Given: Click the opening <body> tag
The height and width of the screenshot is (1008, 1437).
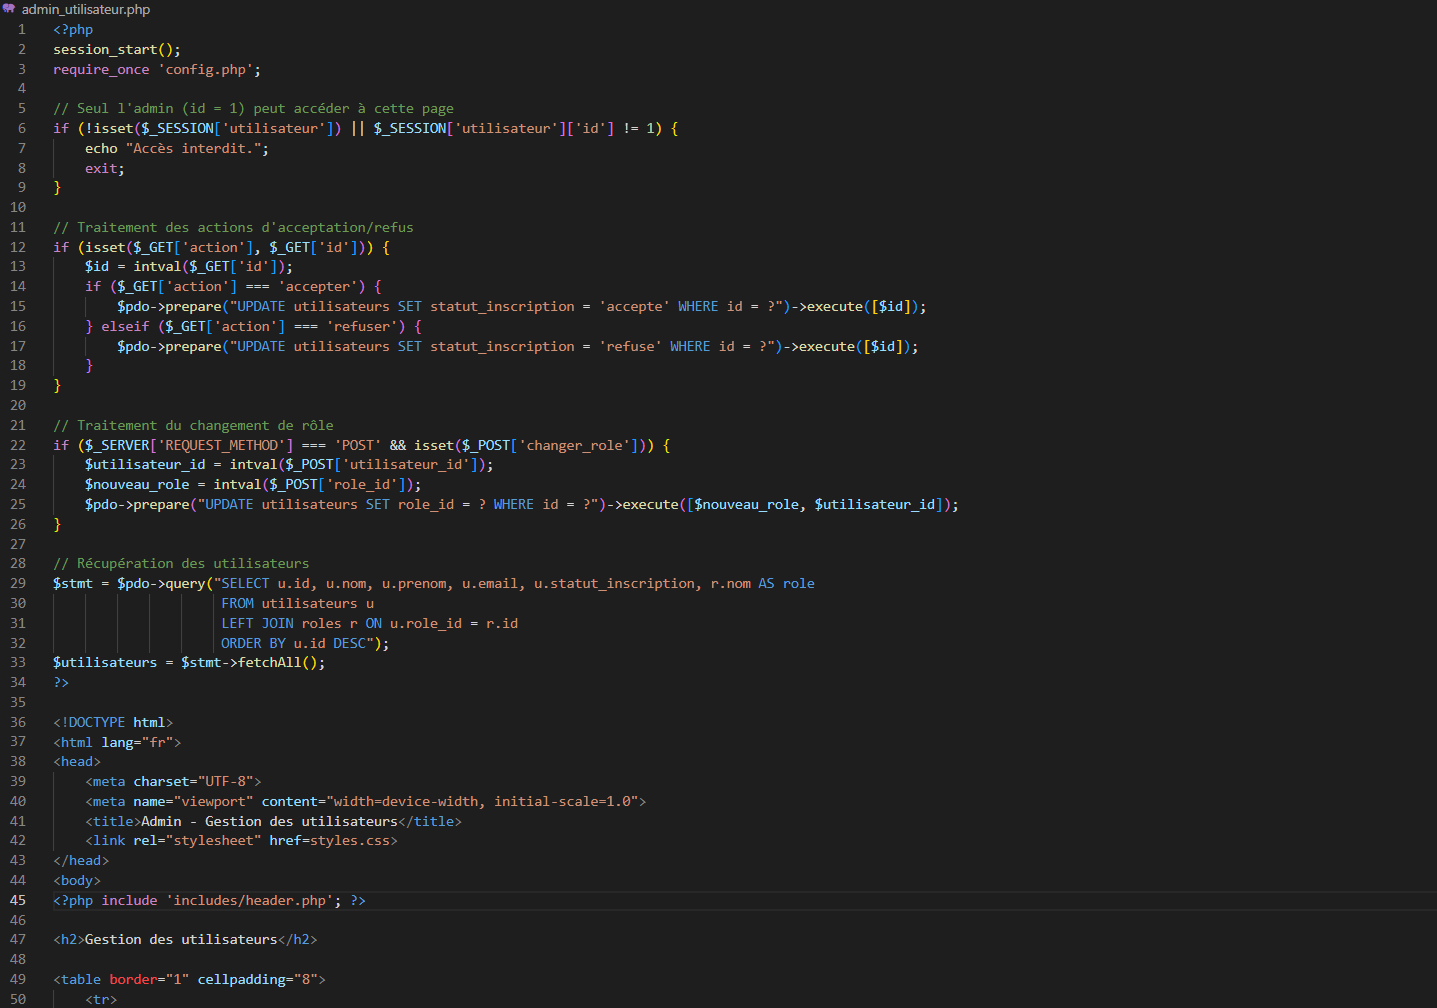Looking at the screenshot, I should [x=77, y=881].
